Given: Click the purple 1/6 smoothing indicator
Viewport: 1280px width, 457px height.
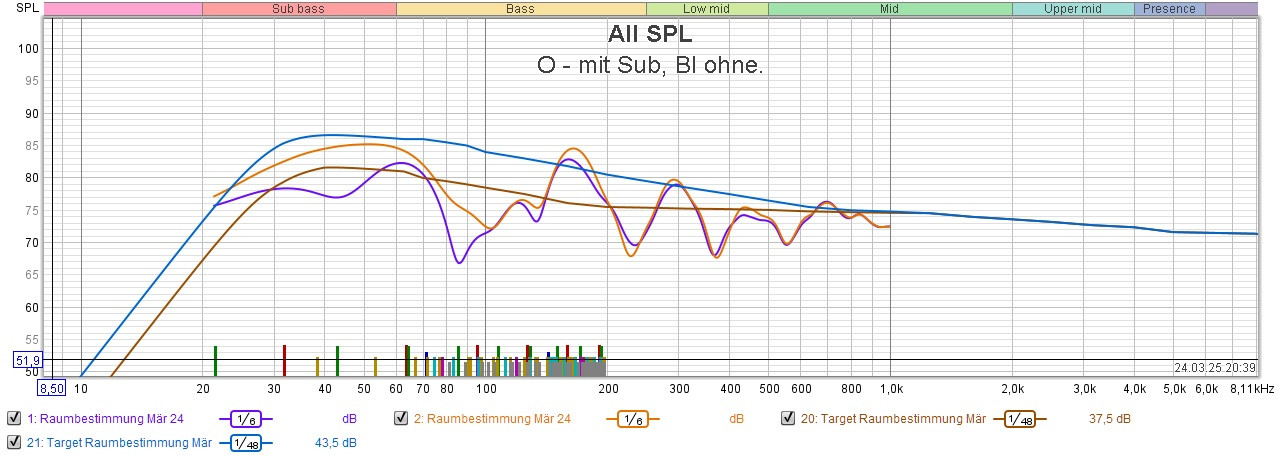Looking at the screenshot, I should pyautogui.click(x=246, y=418).
